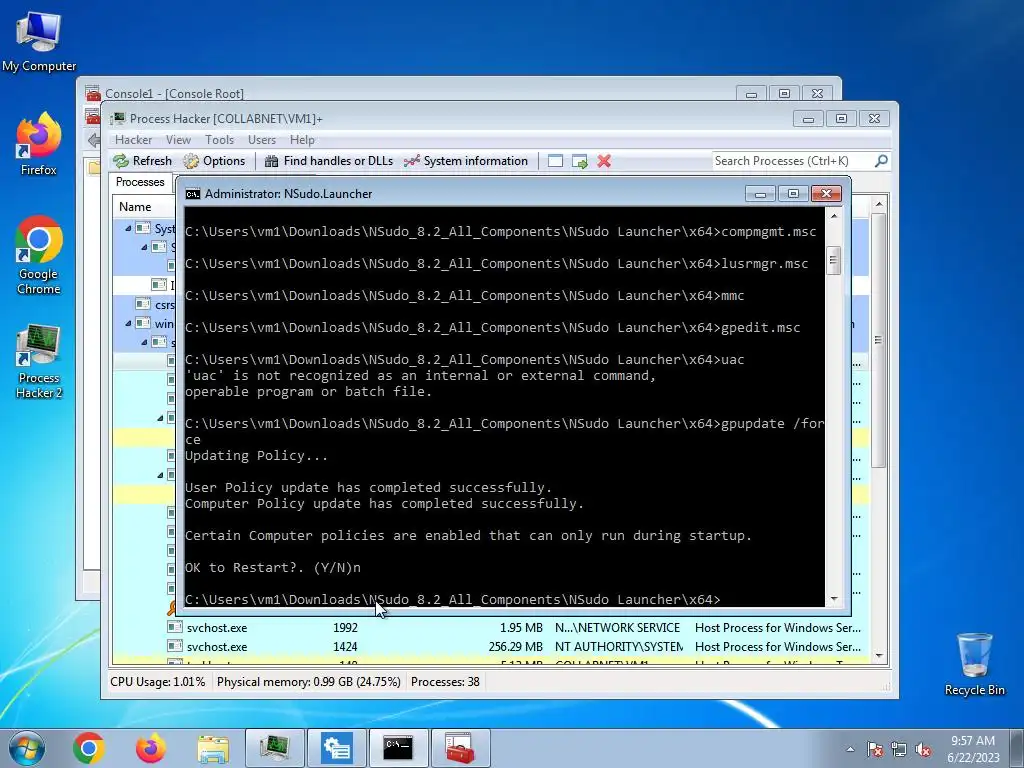This screenshot has width=1024, height=768.
Task: Open the Users menu
Action: click(262, 140)
